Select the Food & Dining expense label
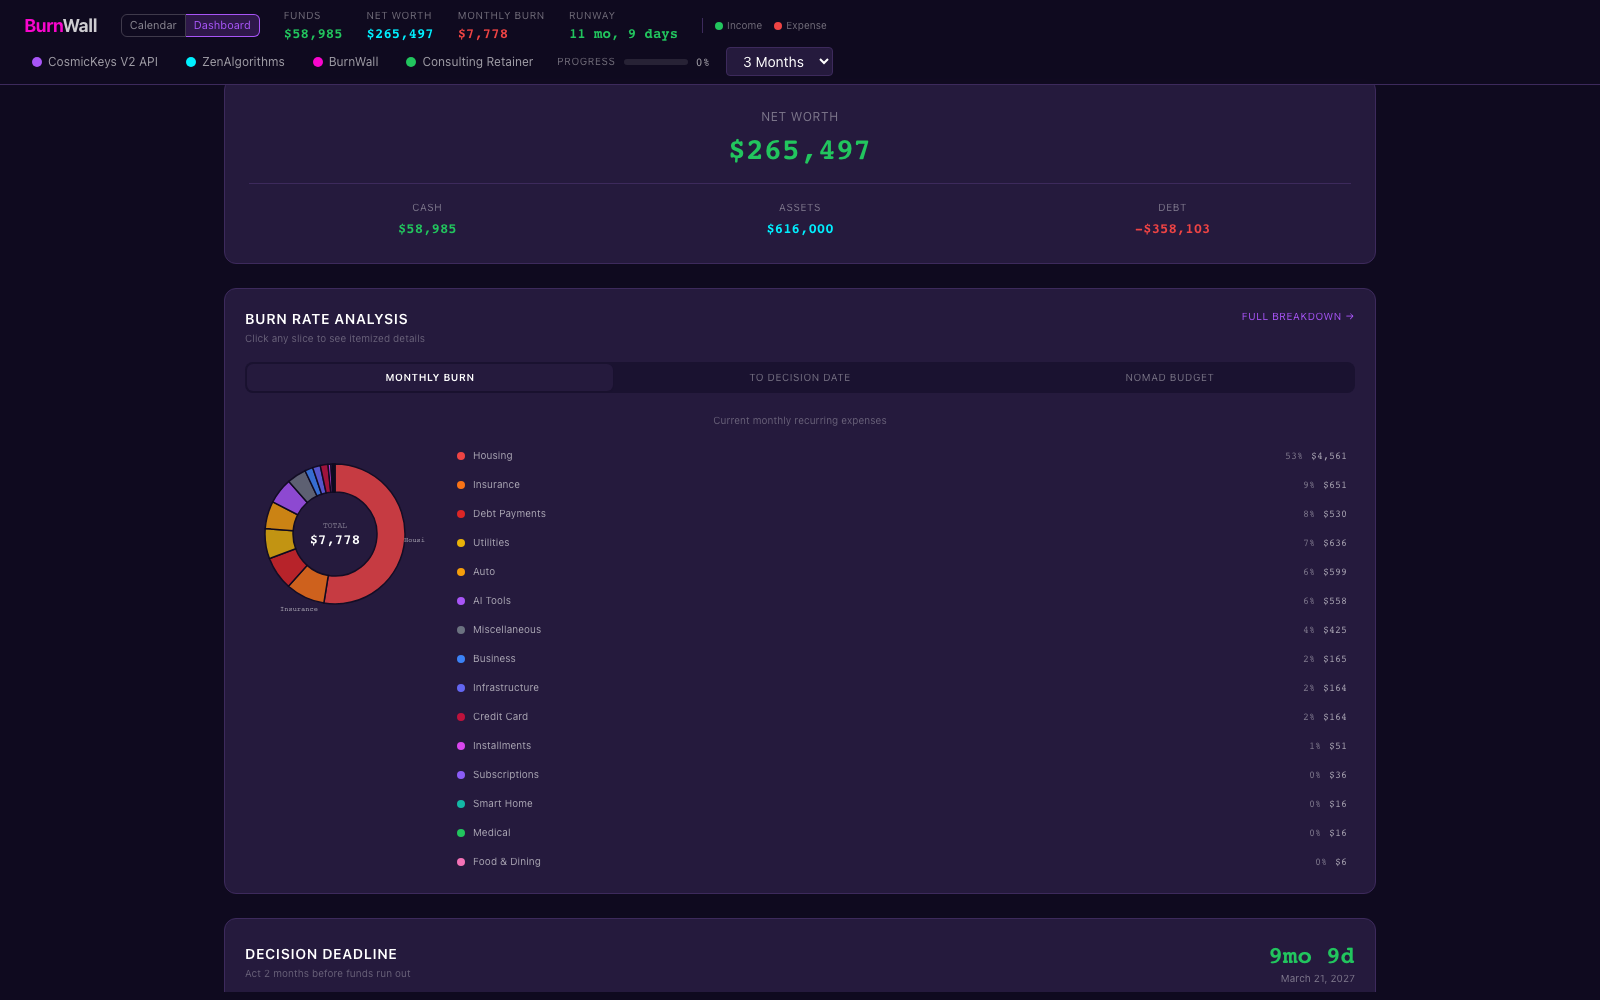The height and width of the screenshot is (1000, 1600). (x=507, y=862)
